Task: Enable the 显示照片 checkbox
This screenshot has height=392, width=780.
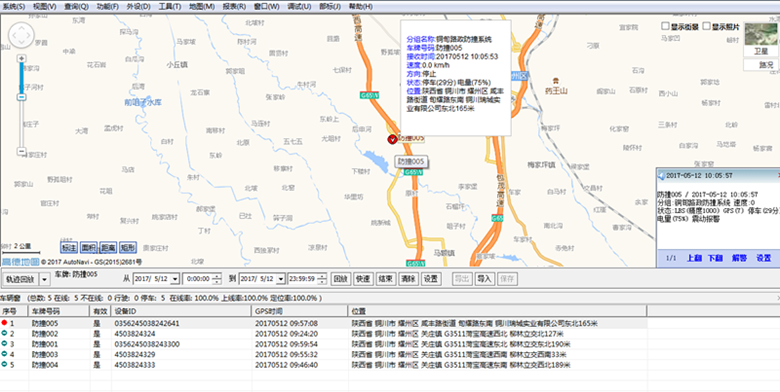Action: click(x=706, y=26)
